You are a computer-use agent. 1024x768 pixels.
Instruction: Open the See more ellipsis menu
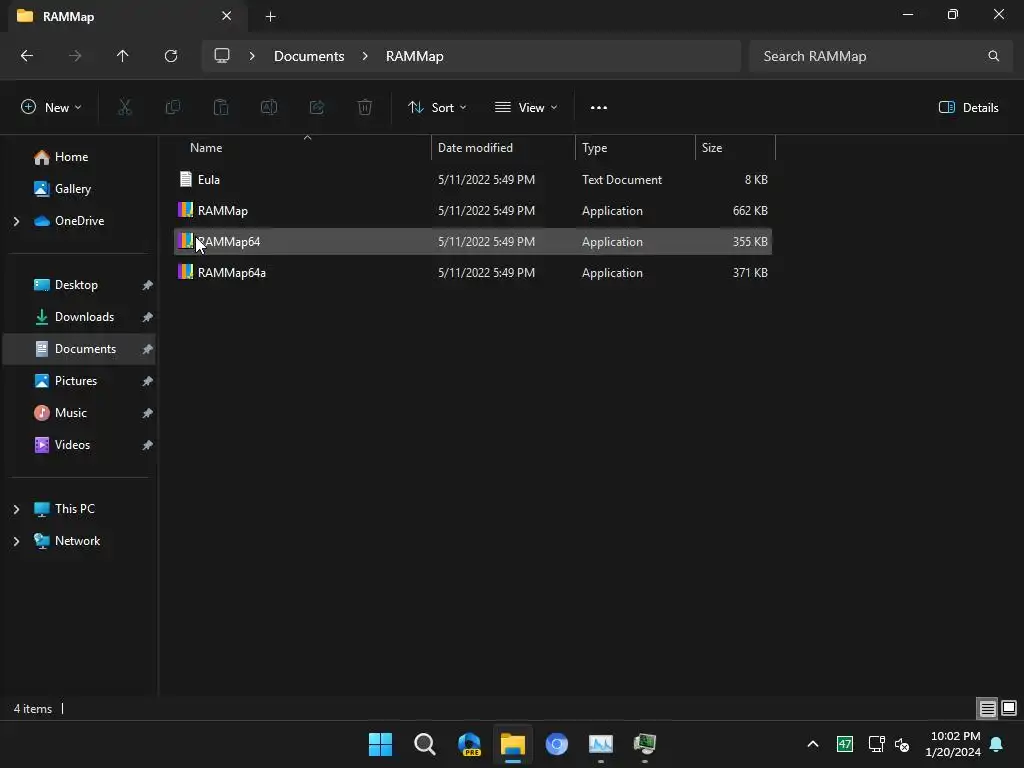point(599,108)
